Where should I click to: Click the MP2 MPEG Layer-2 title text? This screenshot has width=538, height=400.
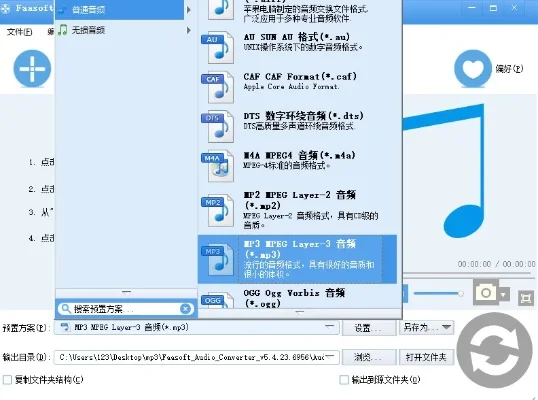299,200
